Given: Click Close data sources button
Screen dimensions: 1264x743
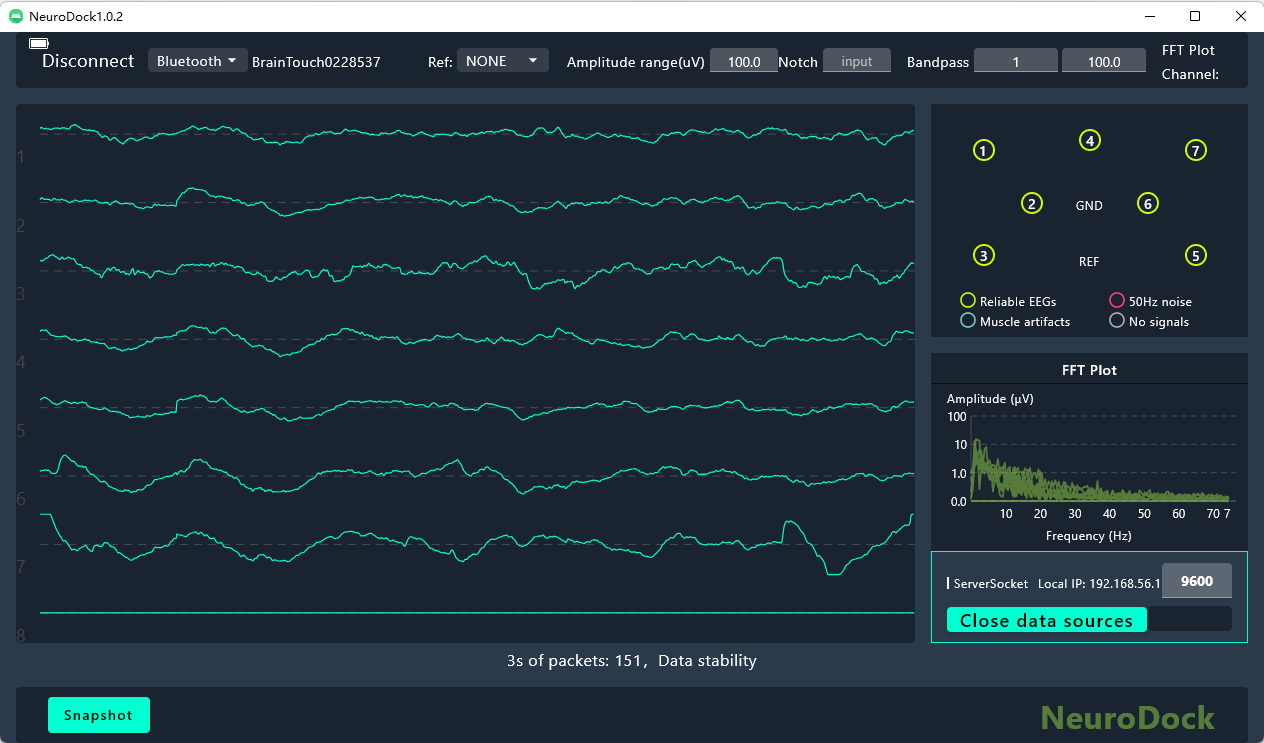Looking at the screenshot, I should click(1047, 620).
